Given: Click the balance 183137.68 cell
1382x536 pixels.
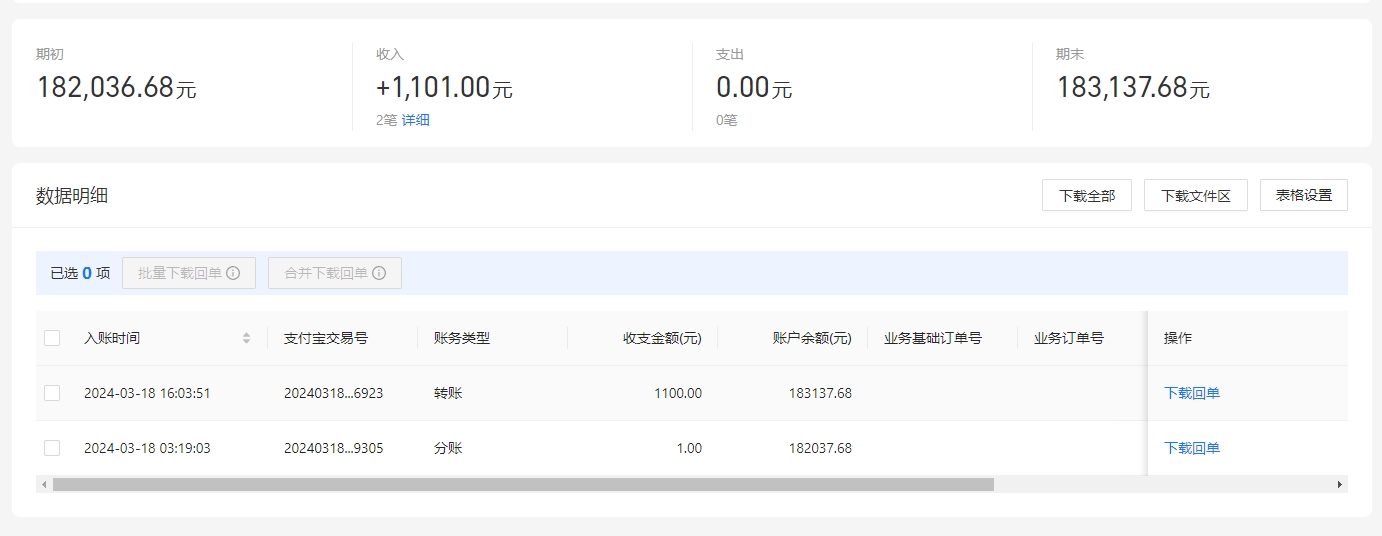Looking at the screenshot, I should pyautogui.click(x=820, y=393).
